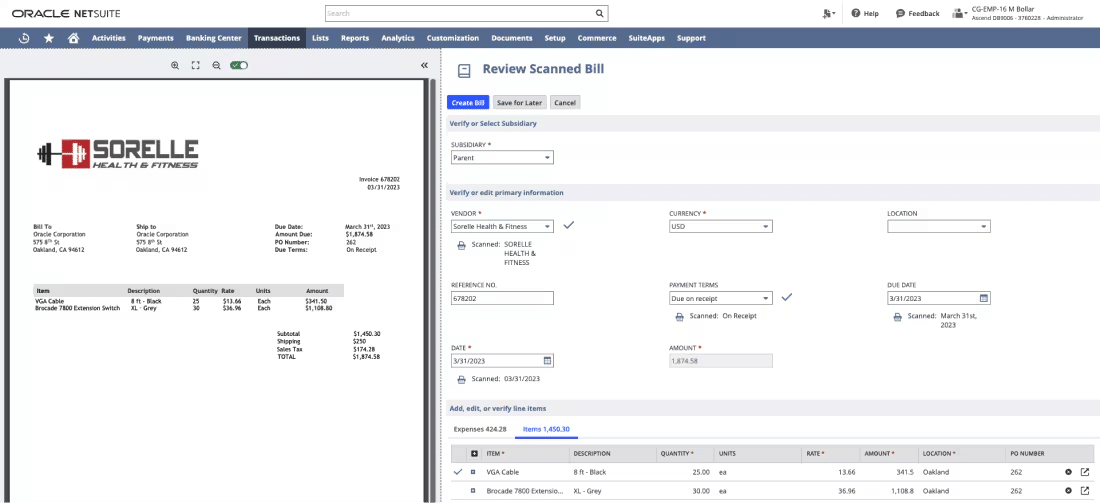The height and width of the screenshot is (503, 1100).
Task: Zoom in on the scanned invoice
Action: (x=175, y=65)
